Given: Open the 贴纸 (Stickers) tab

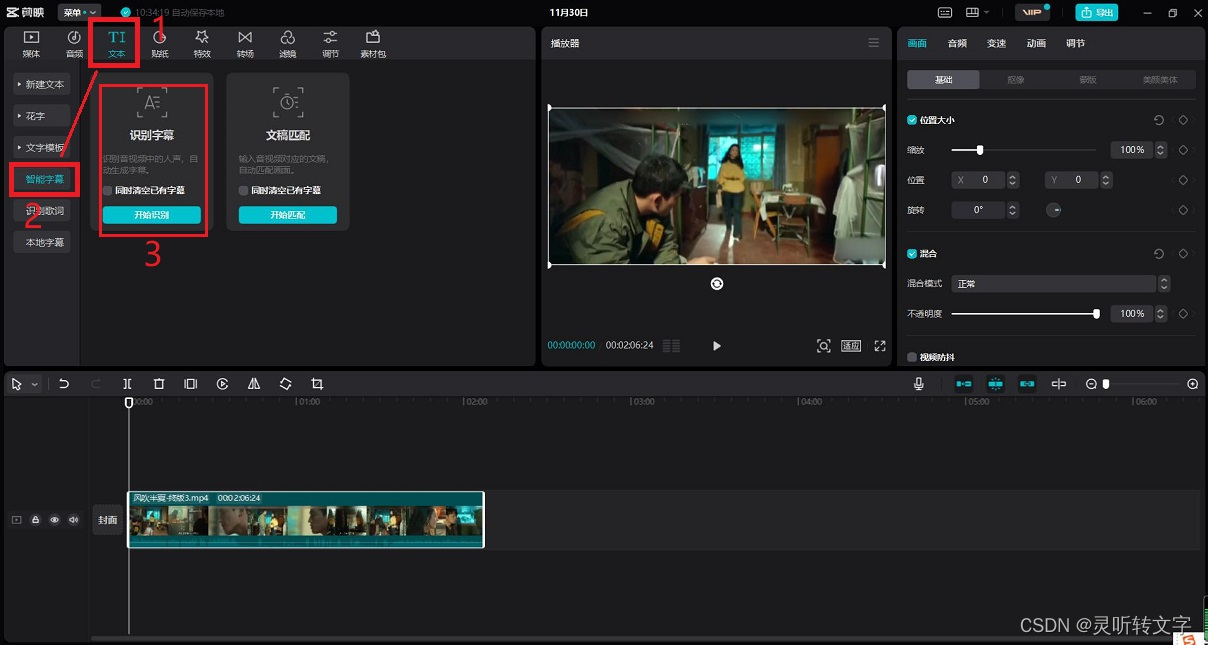Looking at the screenshot, I should 159,44.
